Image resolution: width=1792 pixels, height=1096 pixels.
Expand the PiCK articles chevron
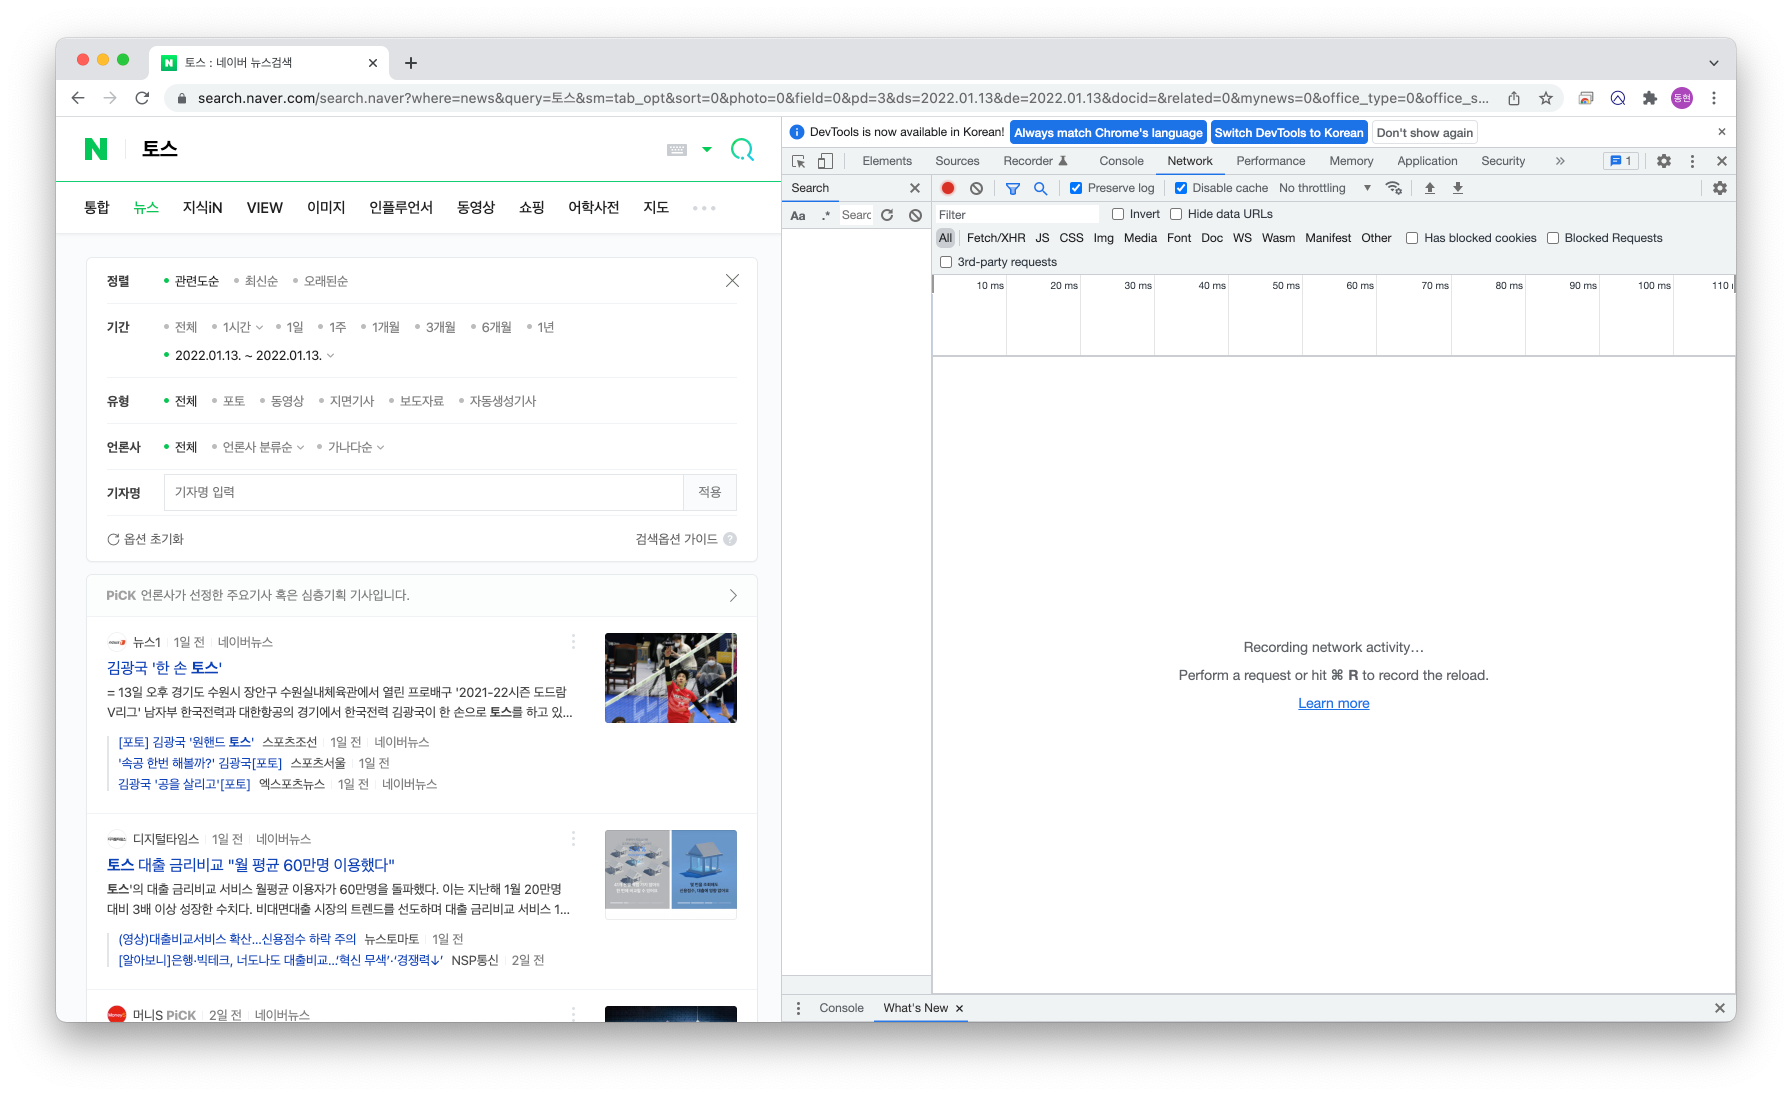point(733,595)
